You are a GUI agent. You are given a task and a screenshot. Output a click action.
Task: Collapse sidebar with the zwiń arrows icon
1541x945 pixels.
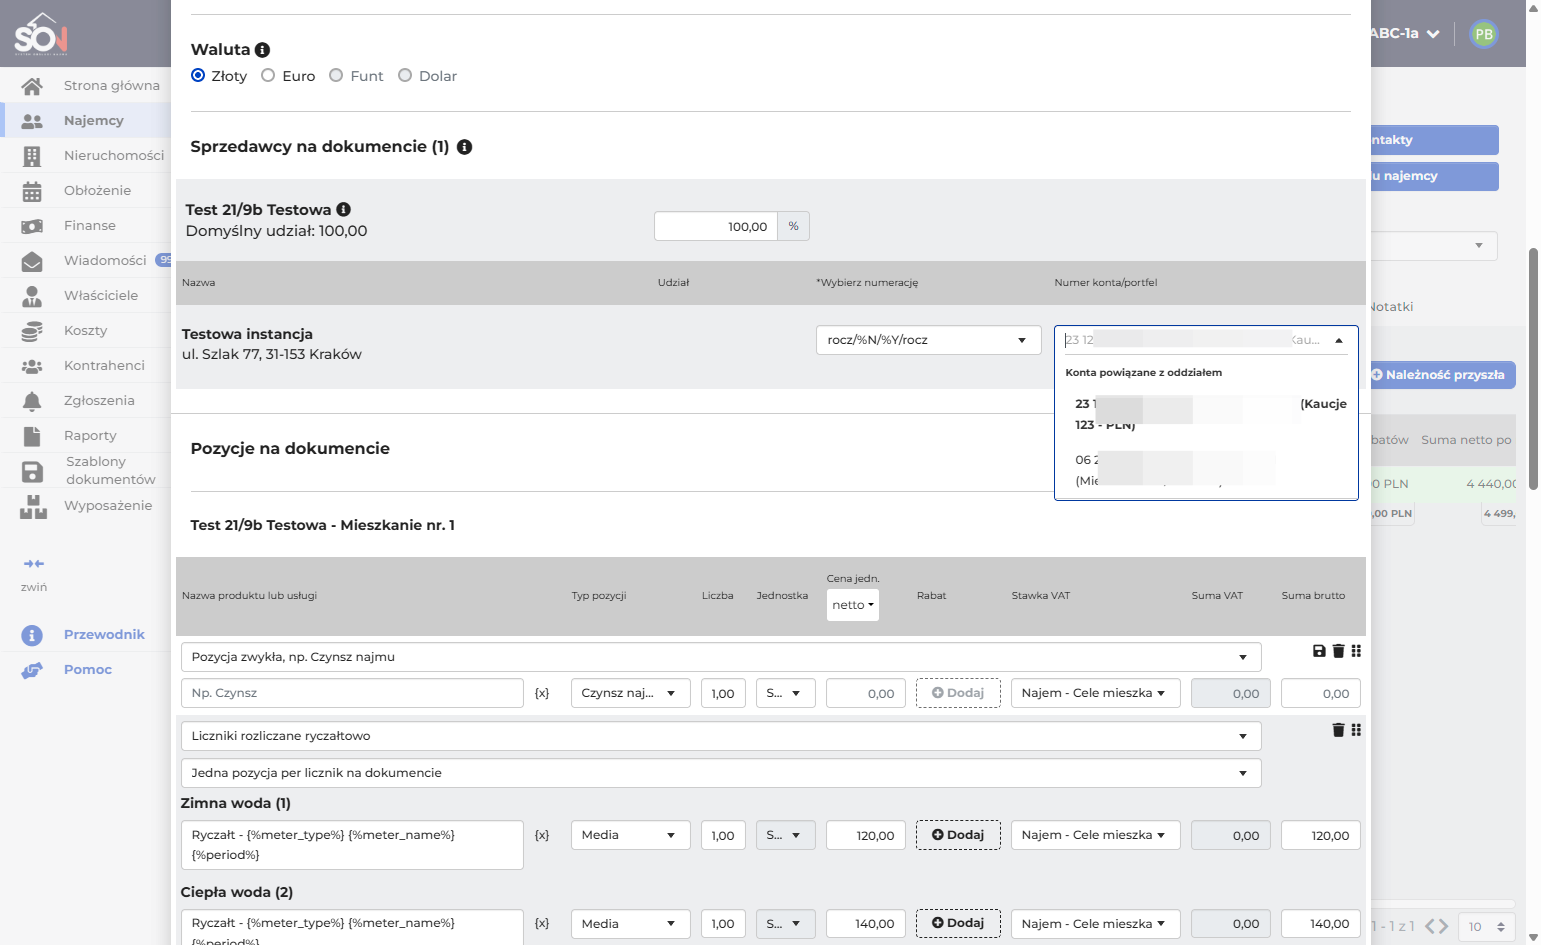(x=34, y=564)
